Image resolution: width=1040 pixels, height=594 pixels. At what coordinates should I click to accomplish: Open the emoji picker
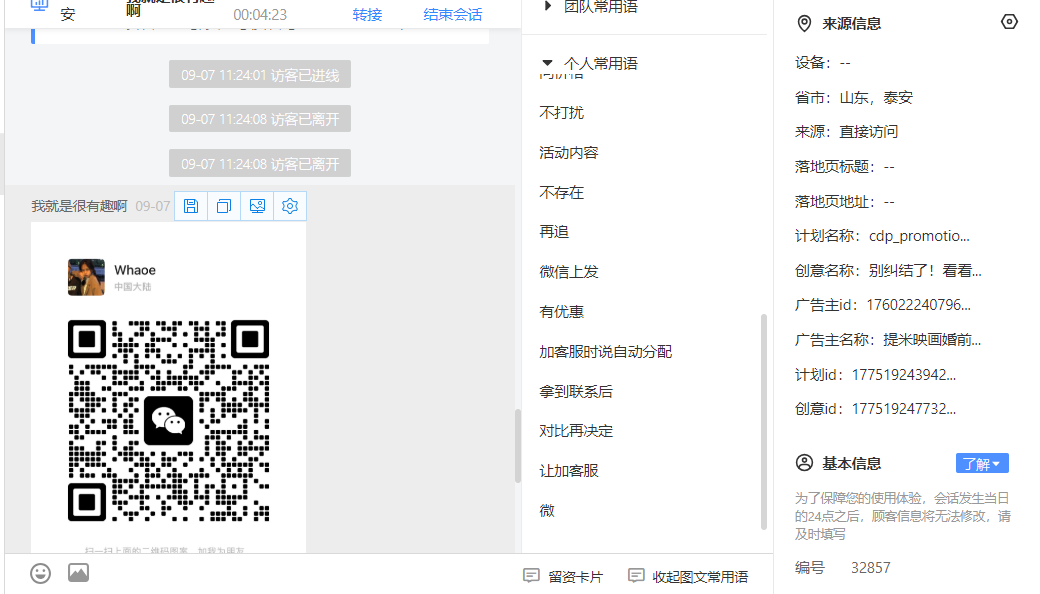[40, 573]
